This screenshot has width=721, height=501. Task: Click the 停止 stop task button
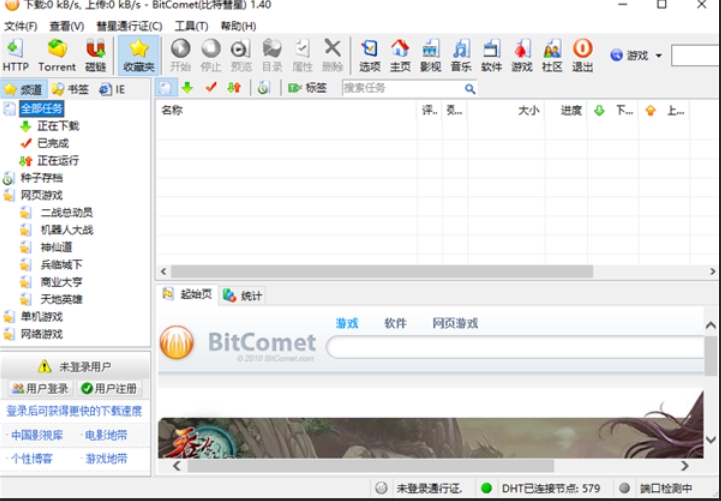pos(211,55)
